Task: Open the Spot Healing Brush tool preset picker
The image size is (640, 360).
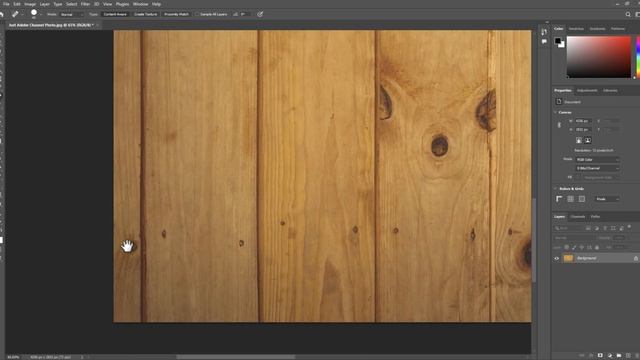Action: pos(17,14)
